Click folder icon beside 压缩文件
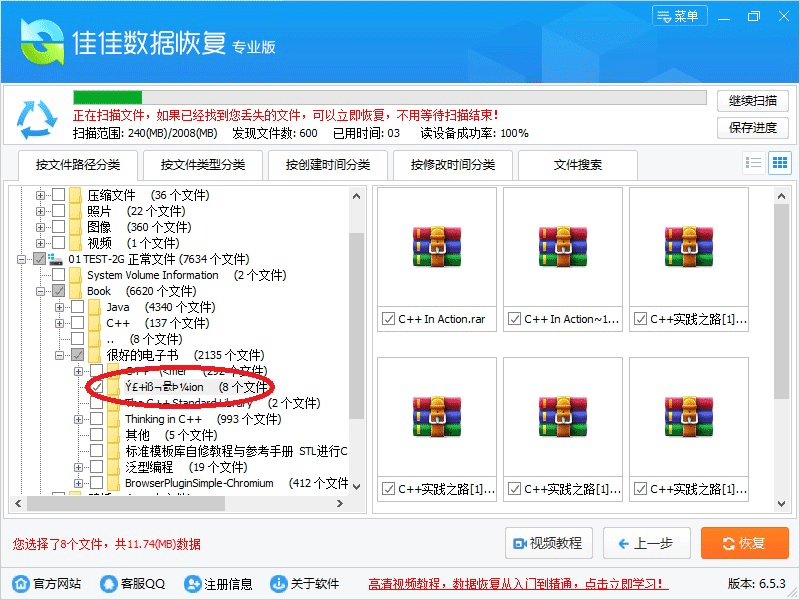 click(x=76, y=195)
